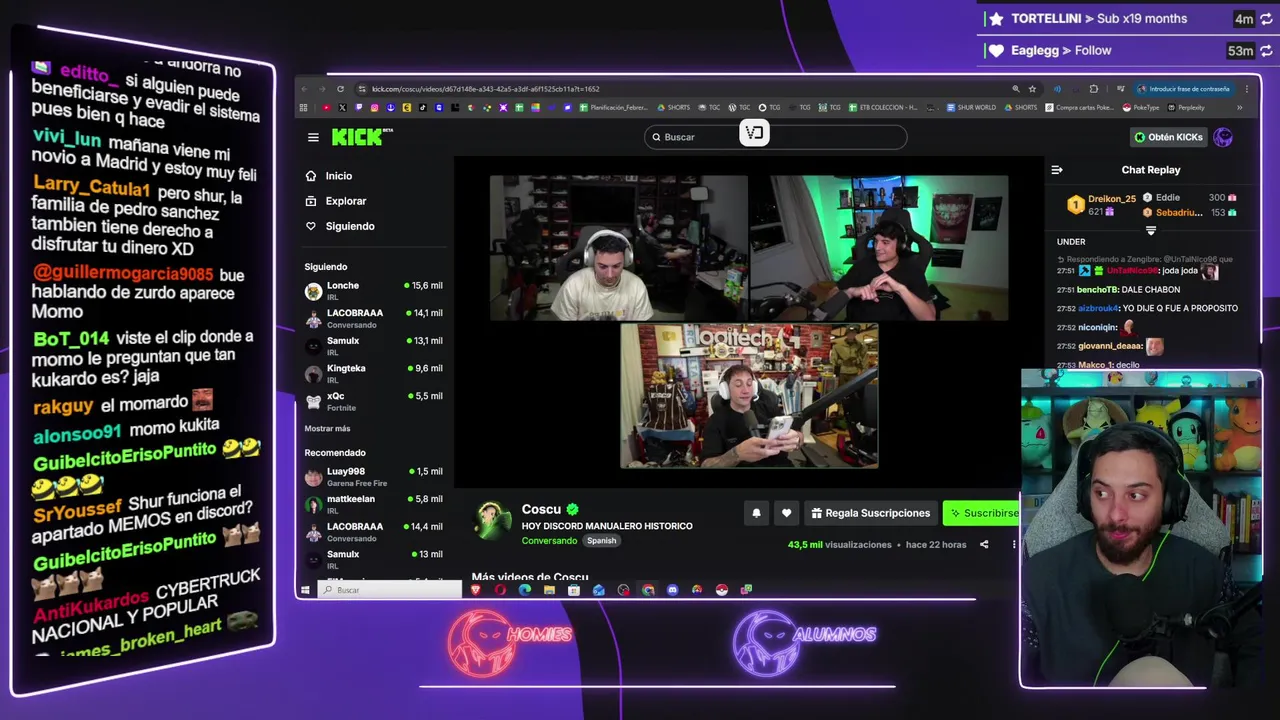Go to Inicio in Kick sidebar
The width and height of the screenshot is (1280, 720).
click(329, 176)
